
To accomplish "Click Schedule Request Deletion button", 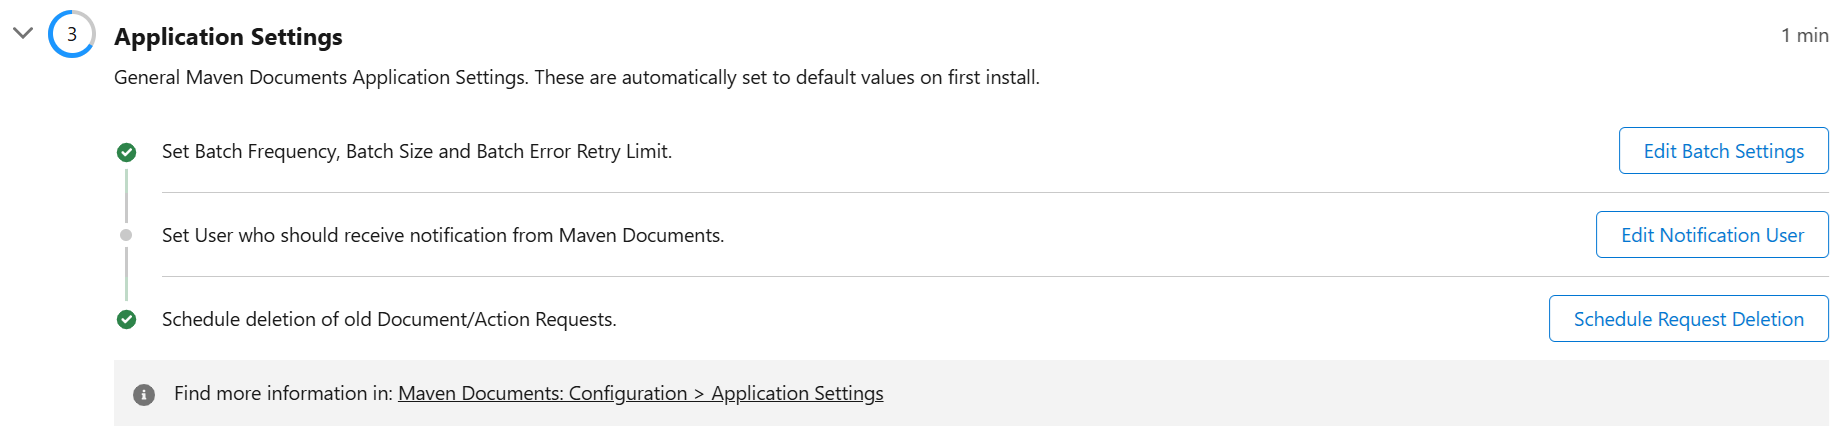I will [1689, 319].
